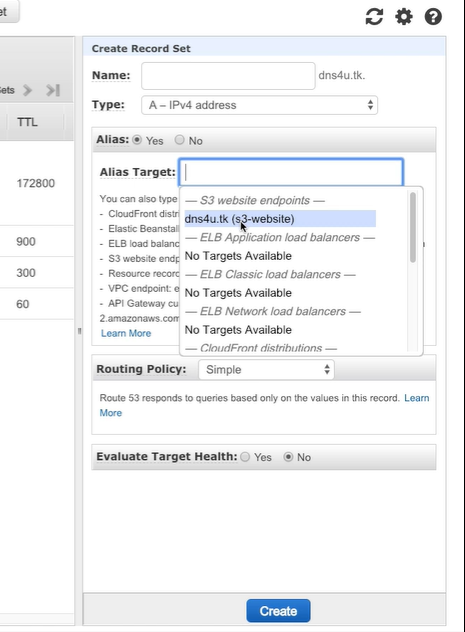Set Evaluate Target Health to No
This screenshot has width=465, height=632.
288,457
